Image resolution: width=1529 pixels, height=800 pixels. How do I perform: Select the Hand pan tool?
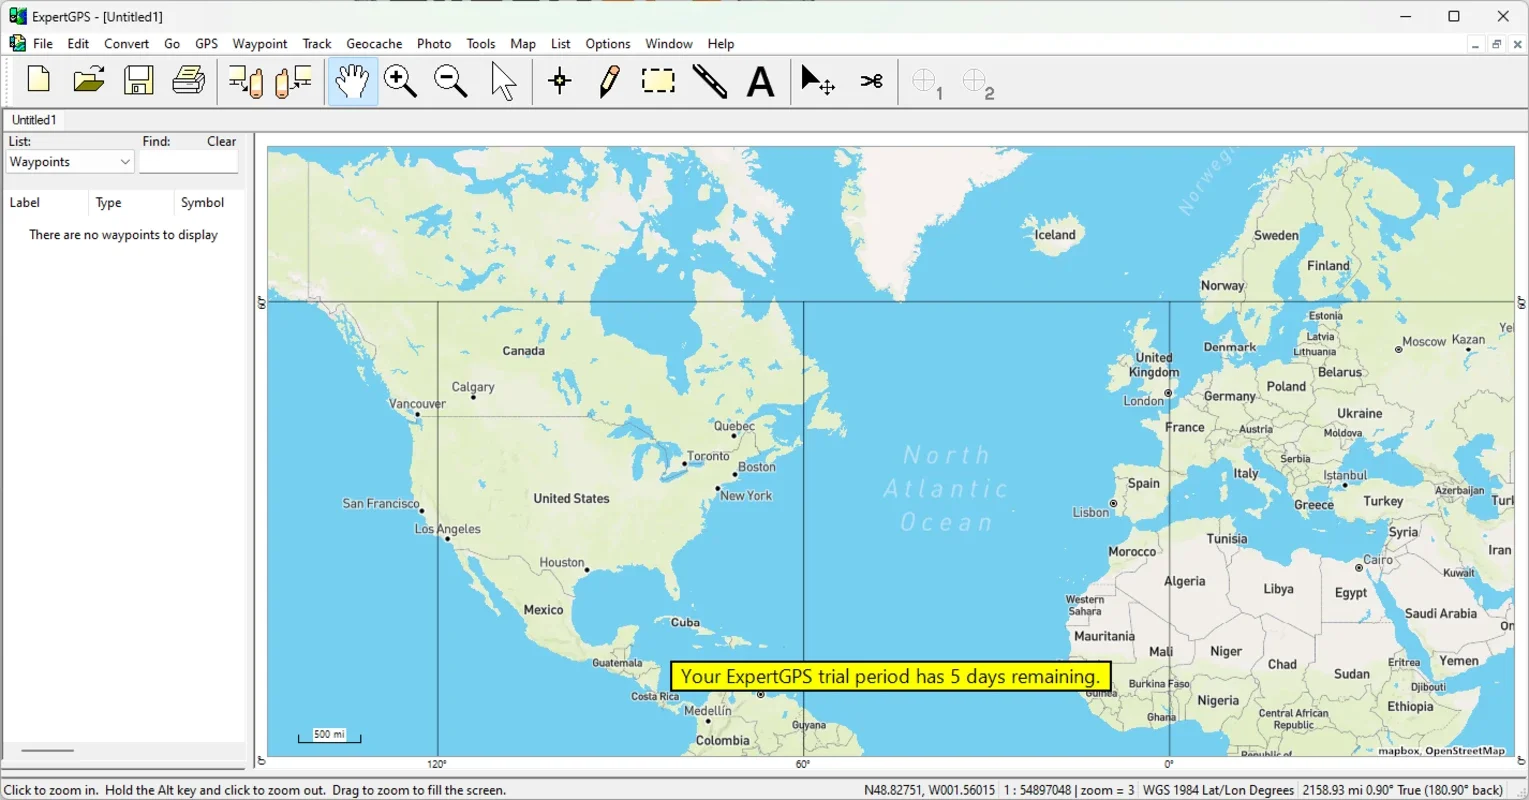(x=352, y=82)
